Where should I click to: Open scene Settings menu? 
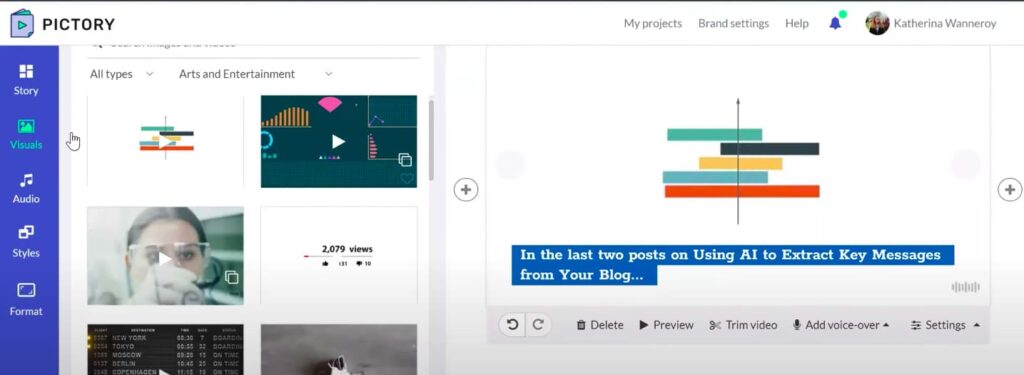click(x=945, y=325)
